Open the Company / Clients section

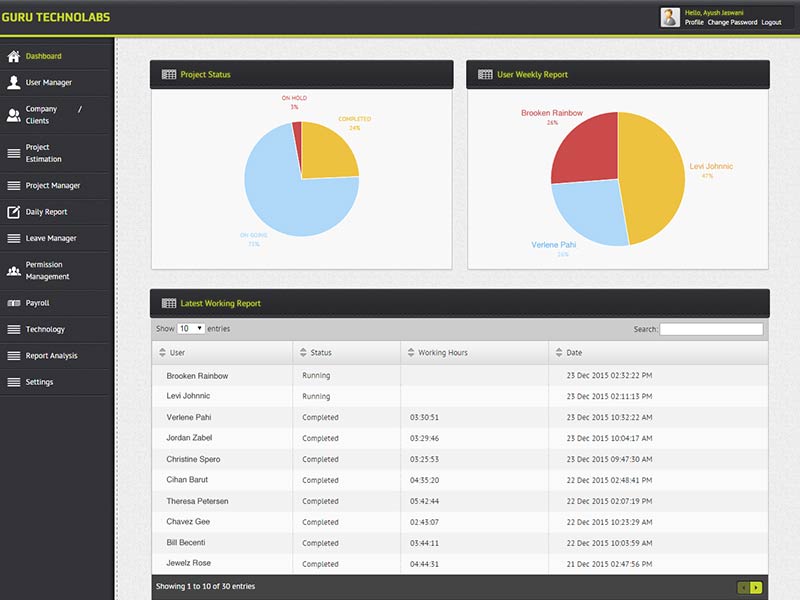[x=12, y=113]
